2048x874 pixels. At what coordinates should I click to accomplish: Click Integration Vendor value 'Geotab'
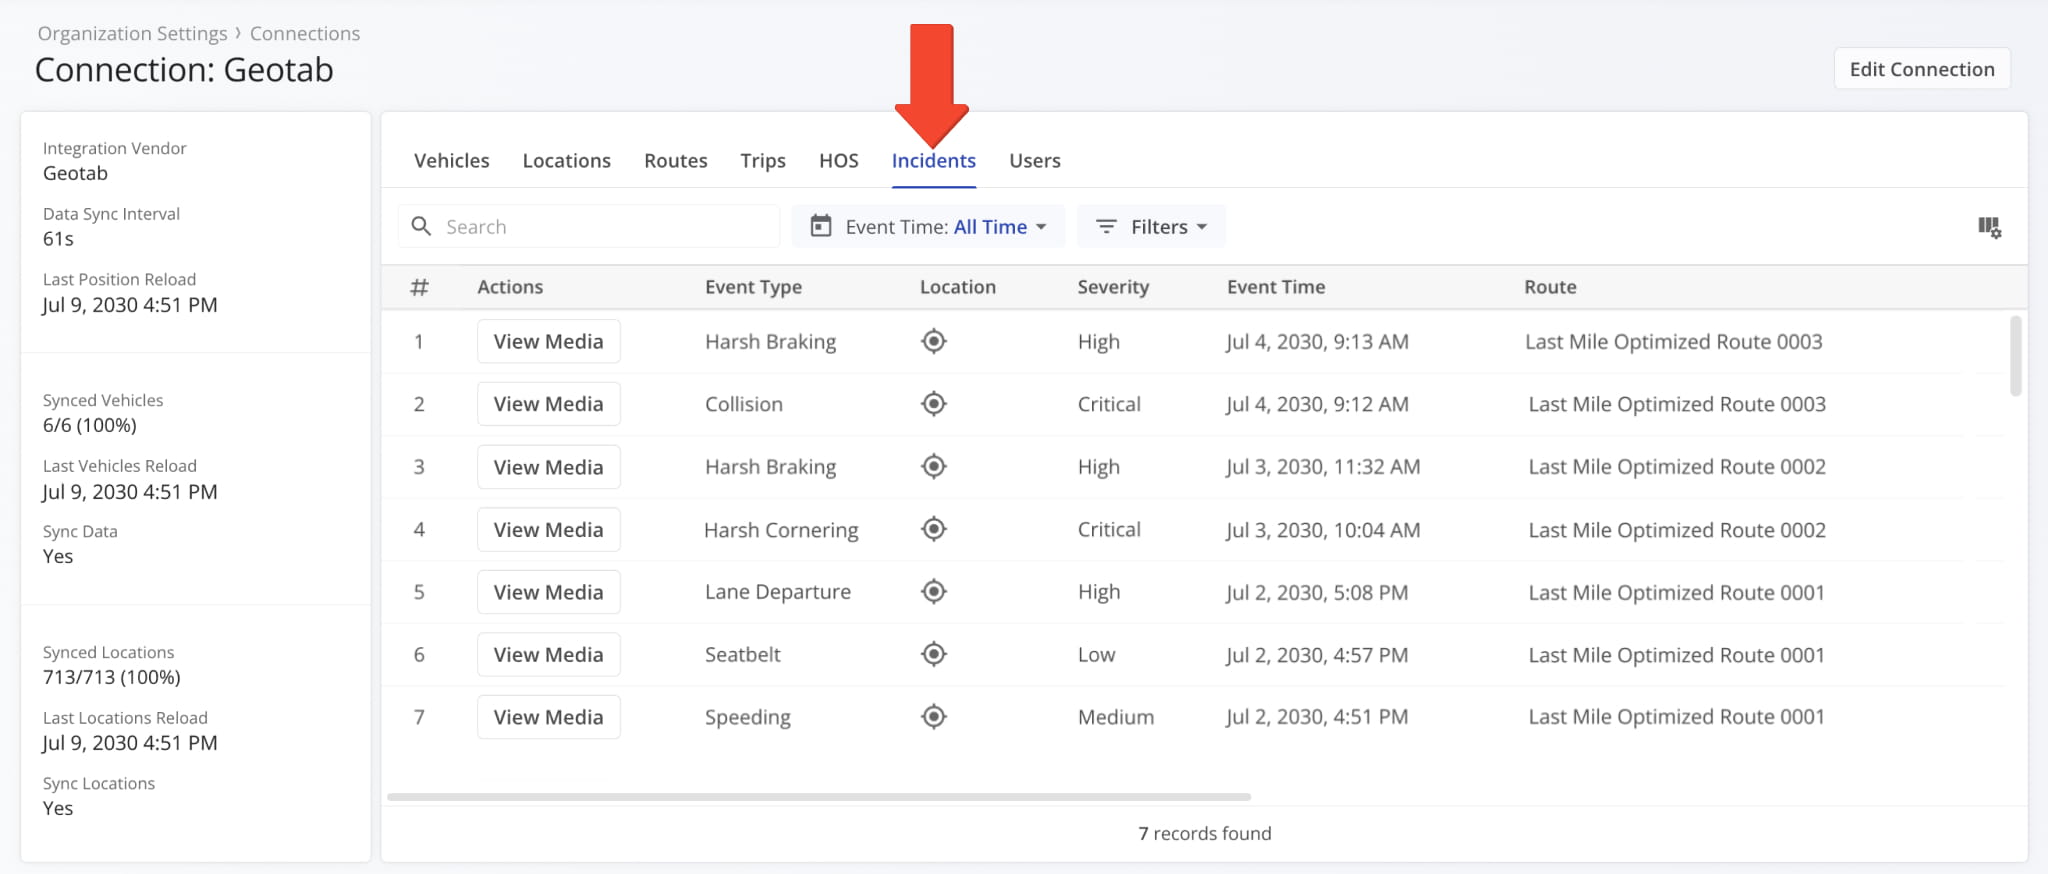pos(75,173)
